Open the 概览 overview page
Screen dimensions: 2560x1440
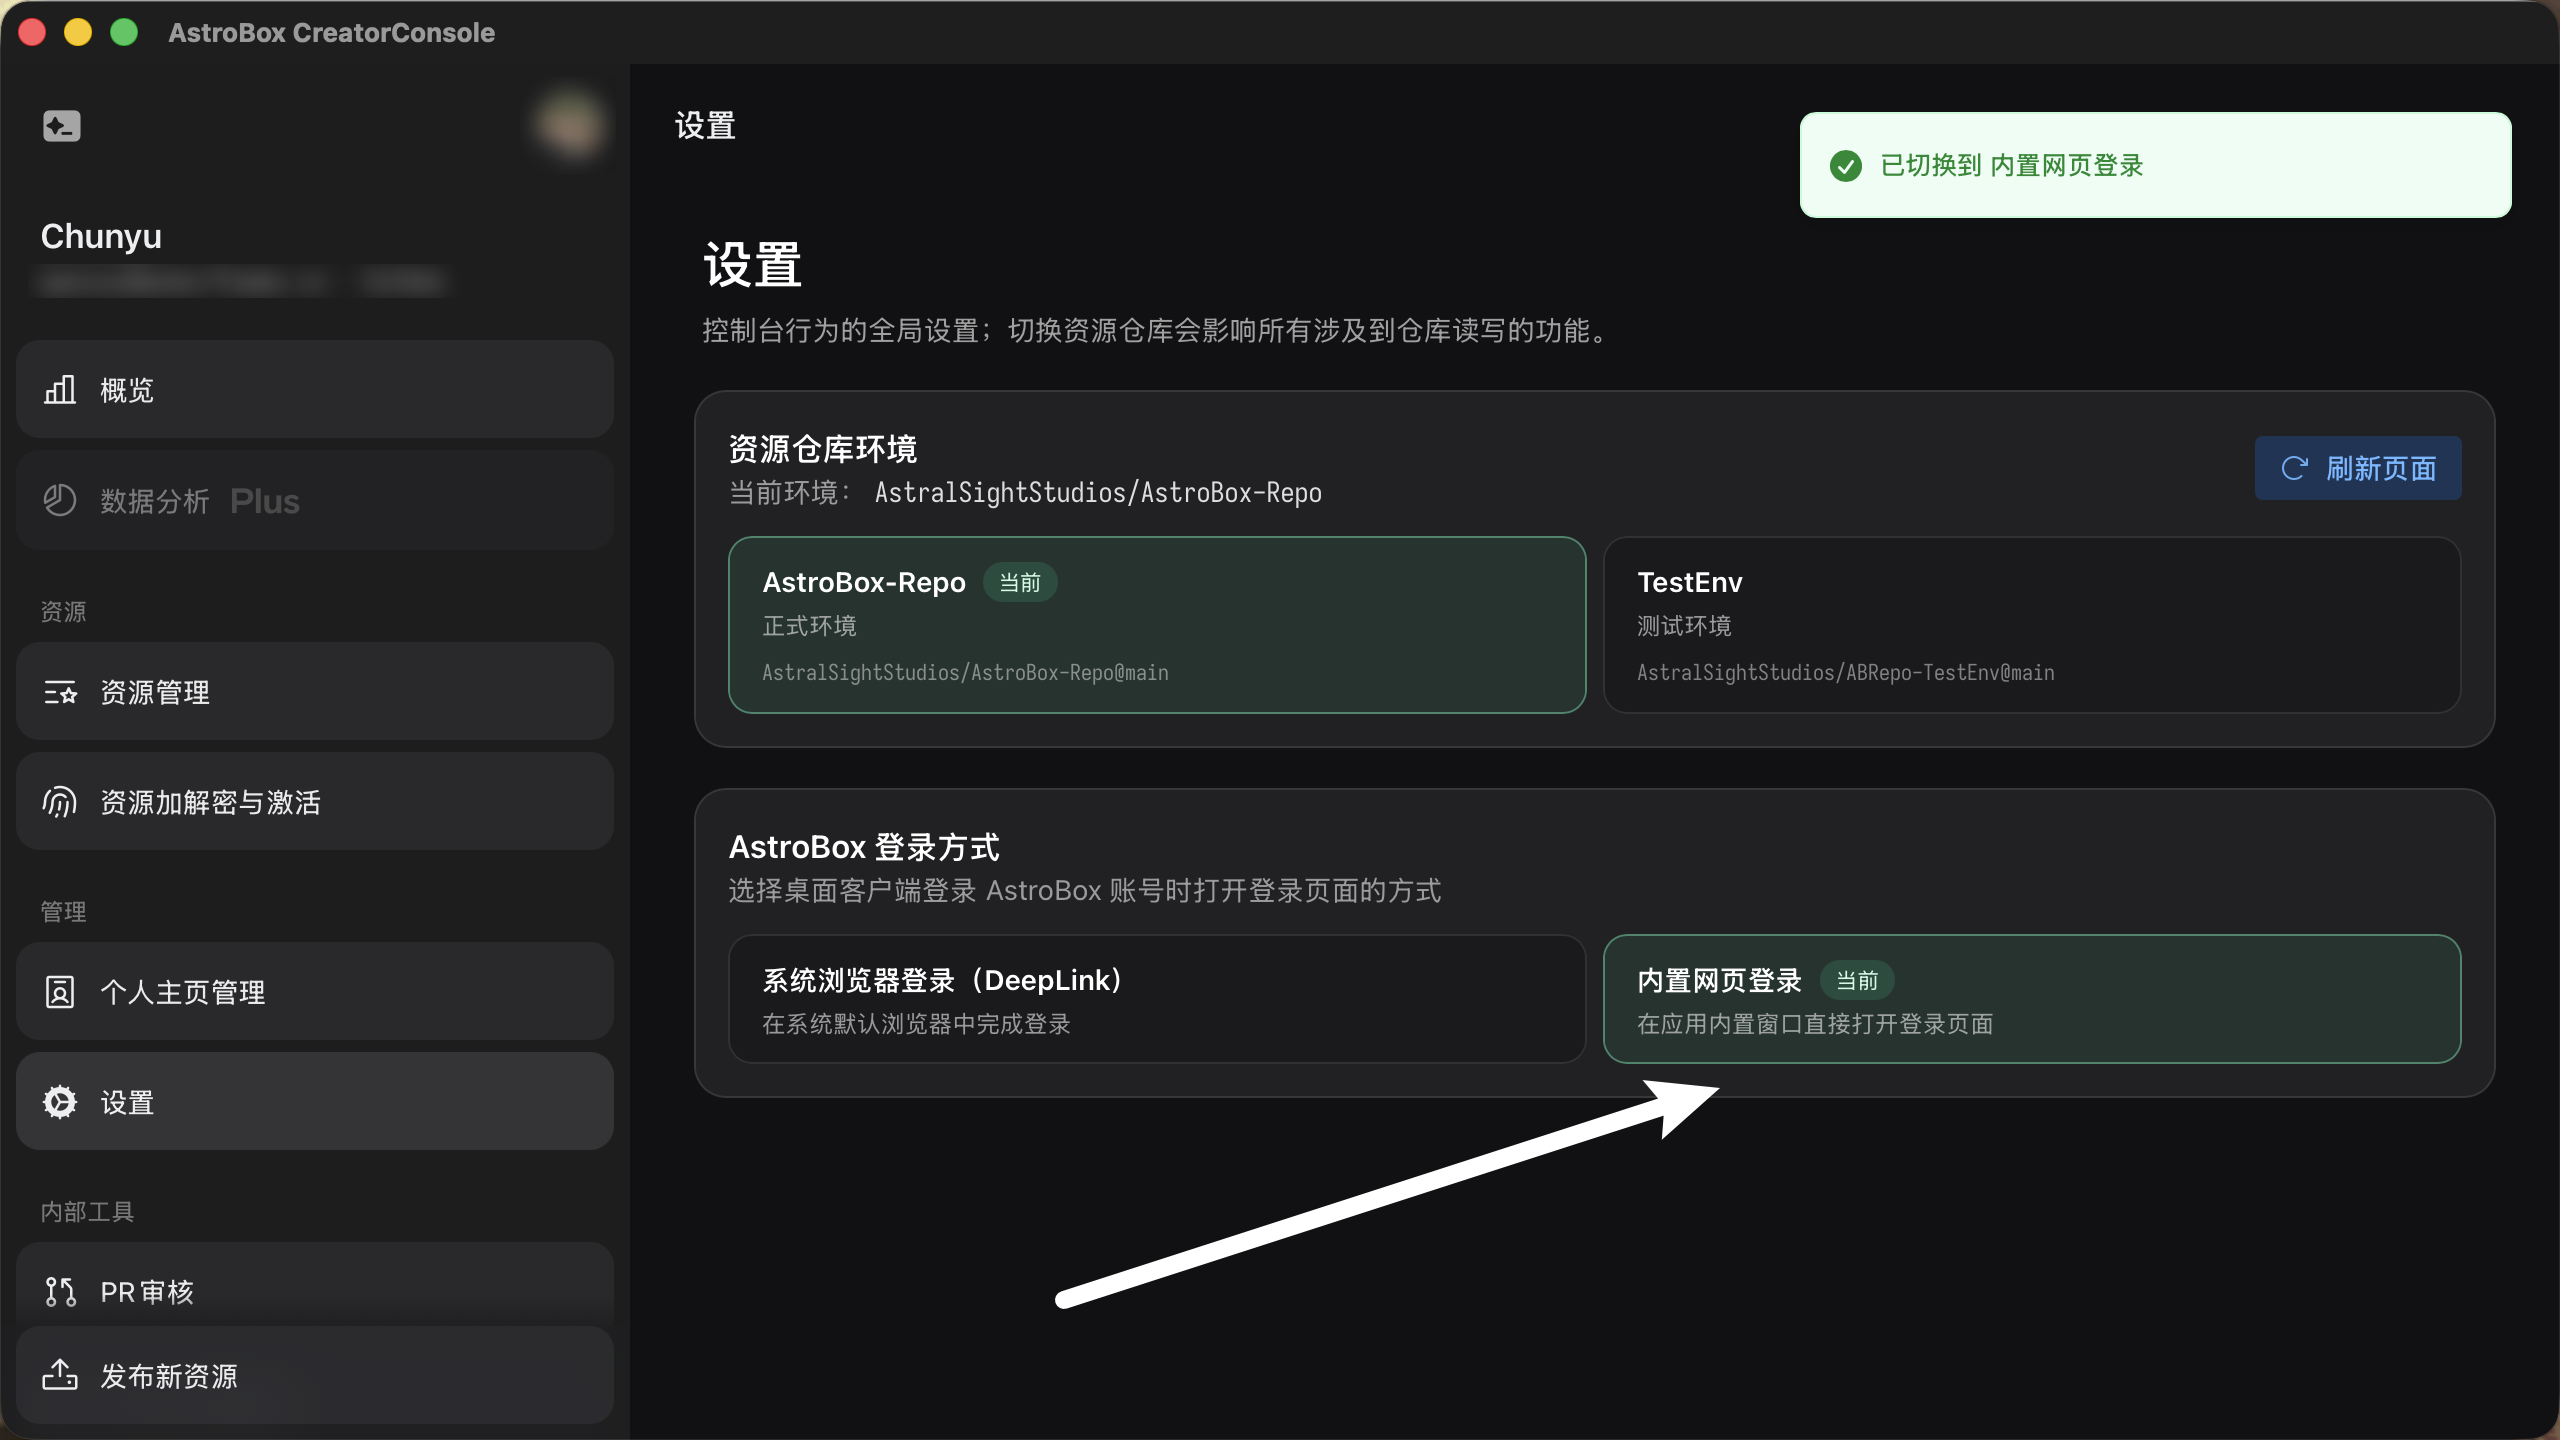pos(315,389)
